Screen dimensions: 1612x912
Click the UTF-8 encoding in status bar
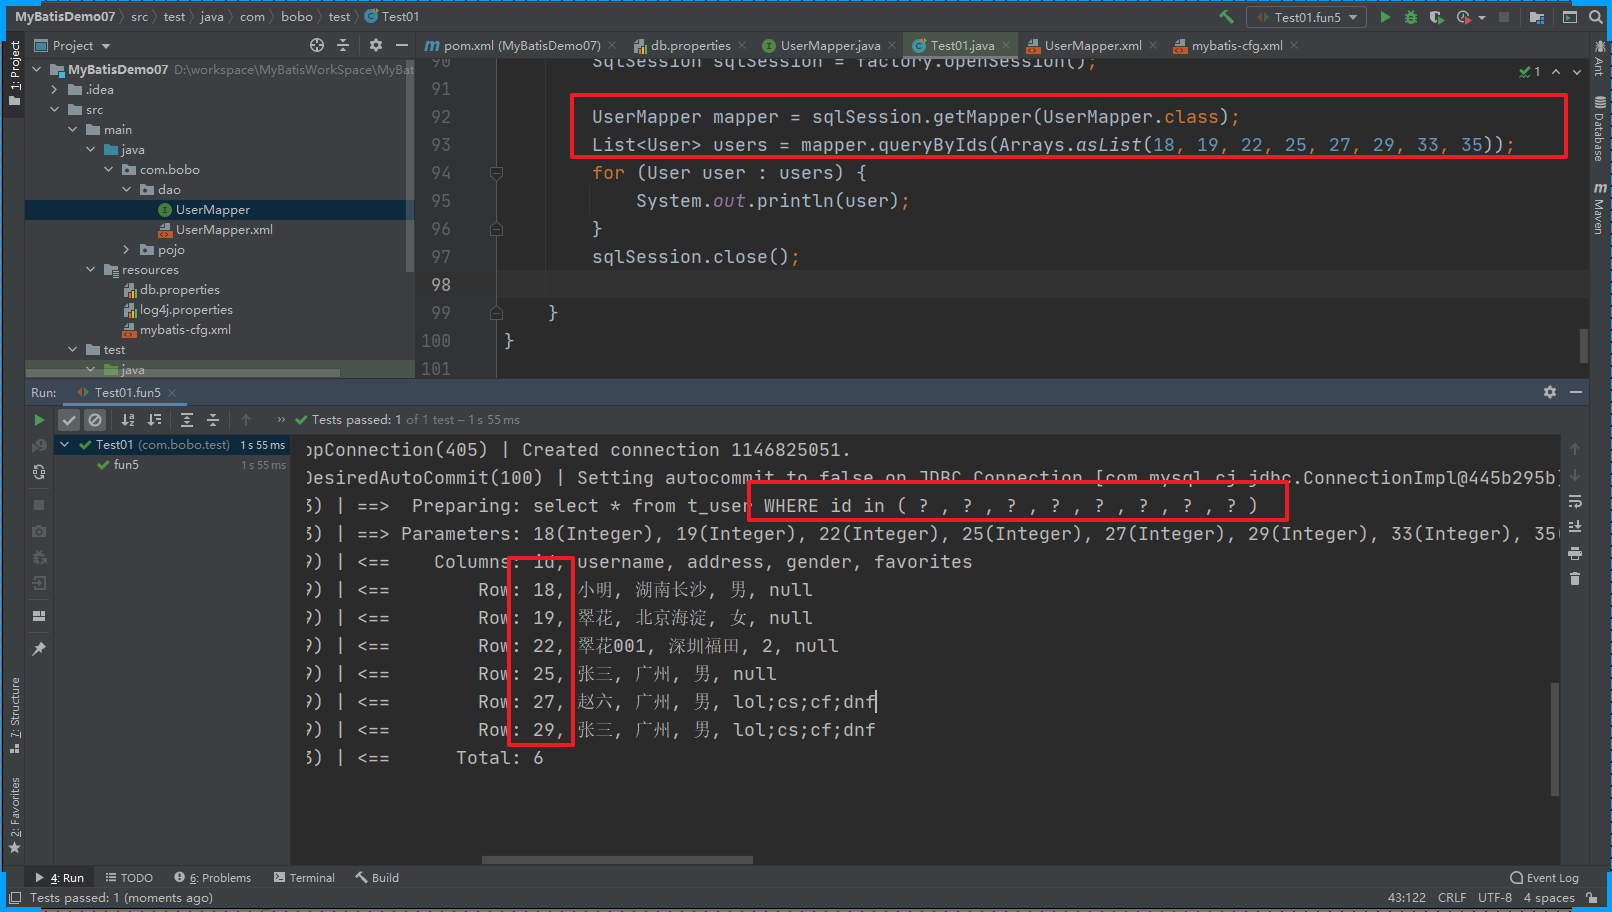pyautogui.click(x=1495, y=898)
